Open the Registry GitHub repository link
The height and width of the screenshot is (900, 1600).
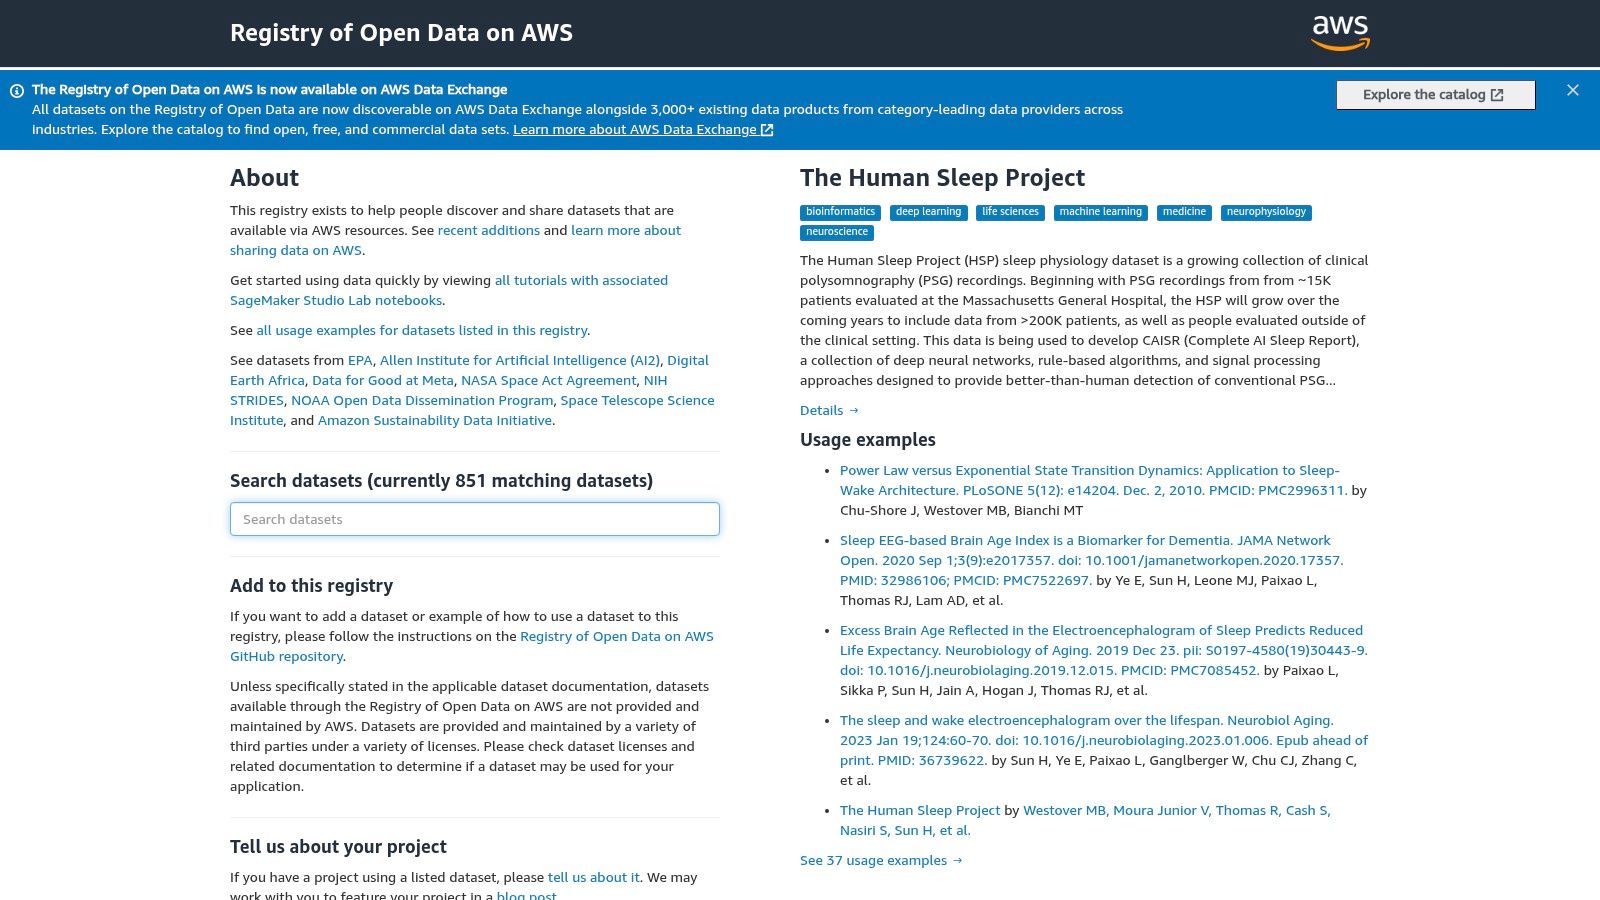click(x=616, y=636)
